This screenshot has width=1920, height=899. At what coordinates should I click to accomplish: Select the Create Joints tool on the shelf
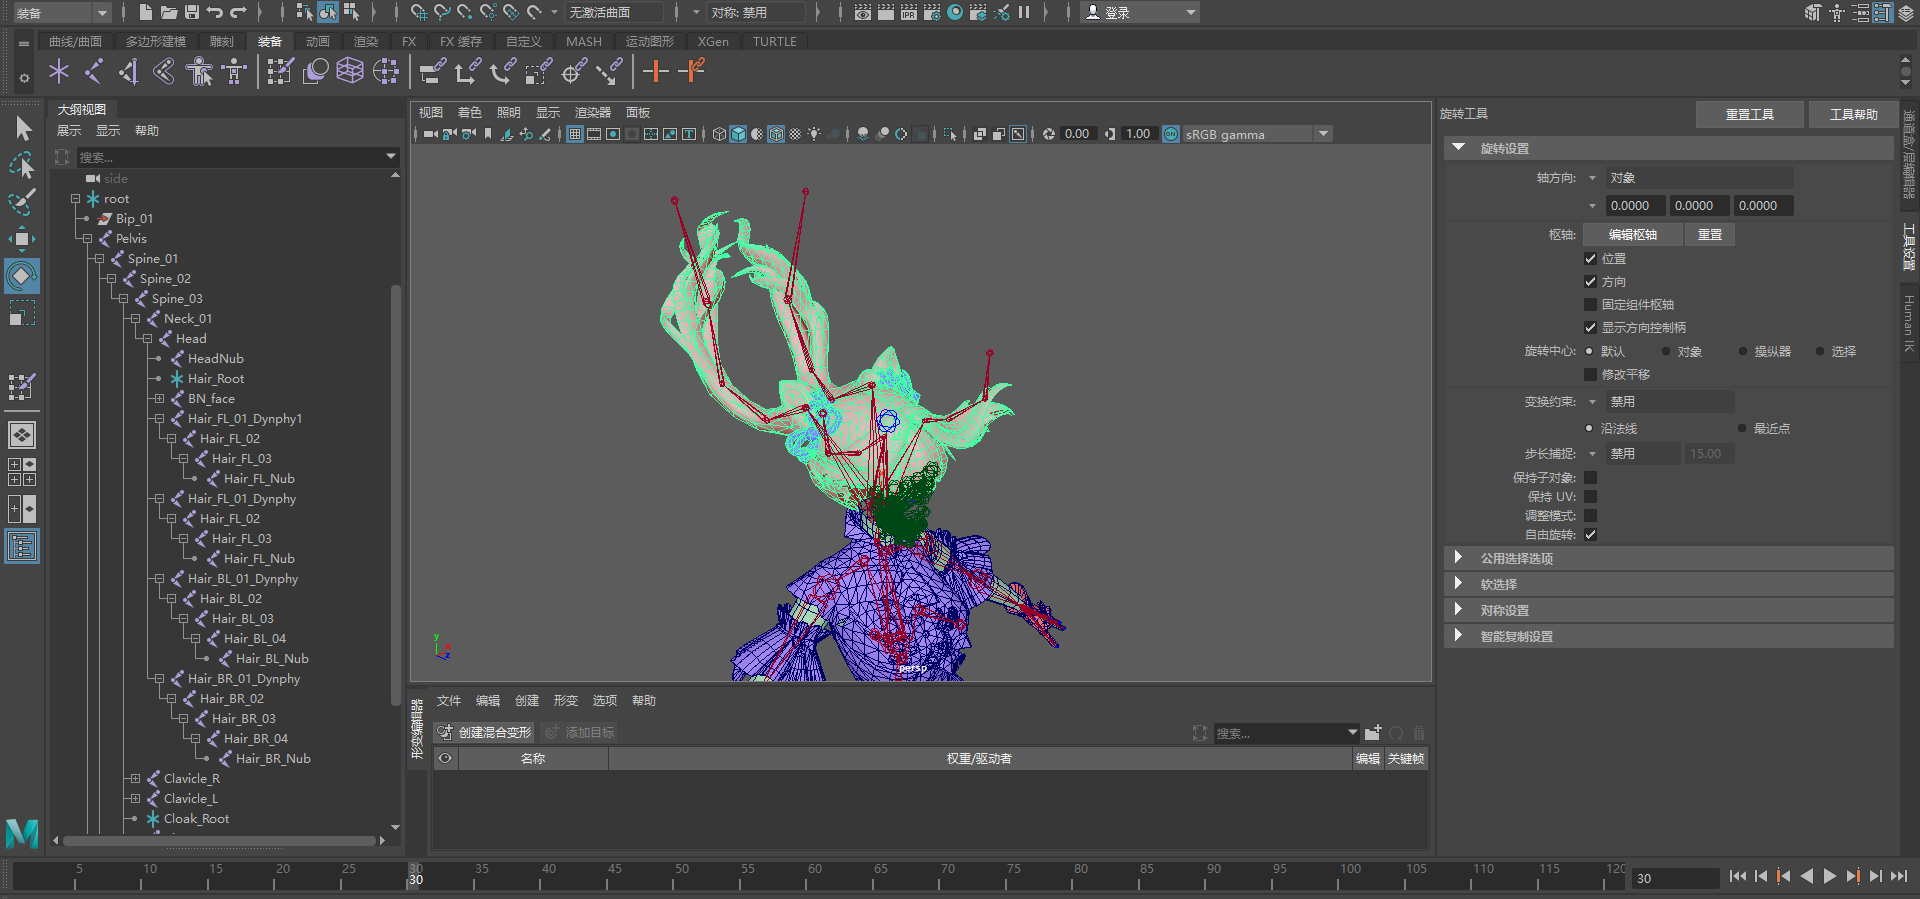click(x=94, y=71)
